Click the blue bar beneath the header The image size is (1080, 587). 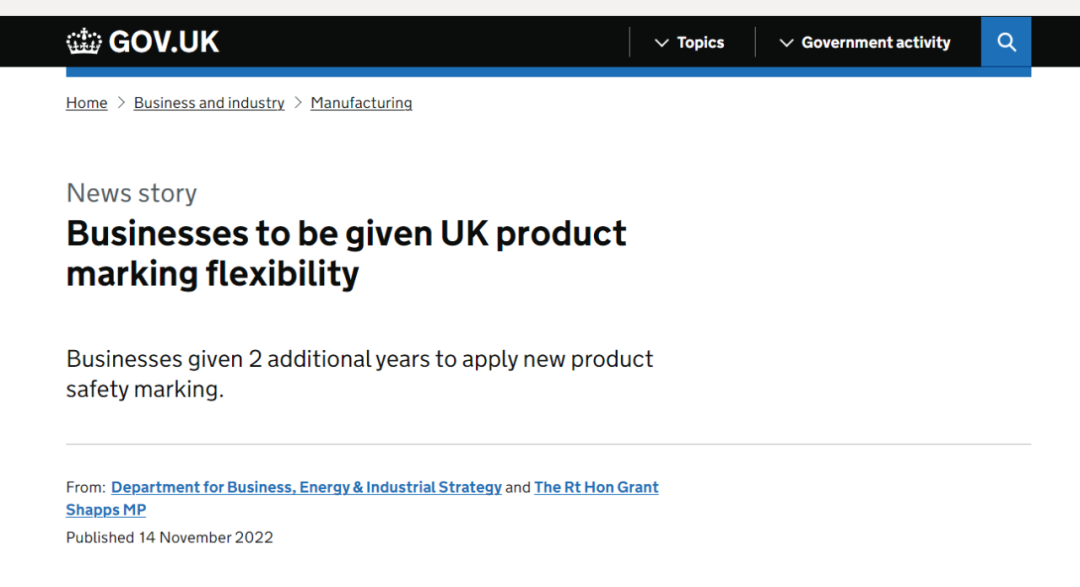click(x=548, y=72)
